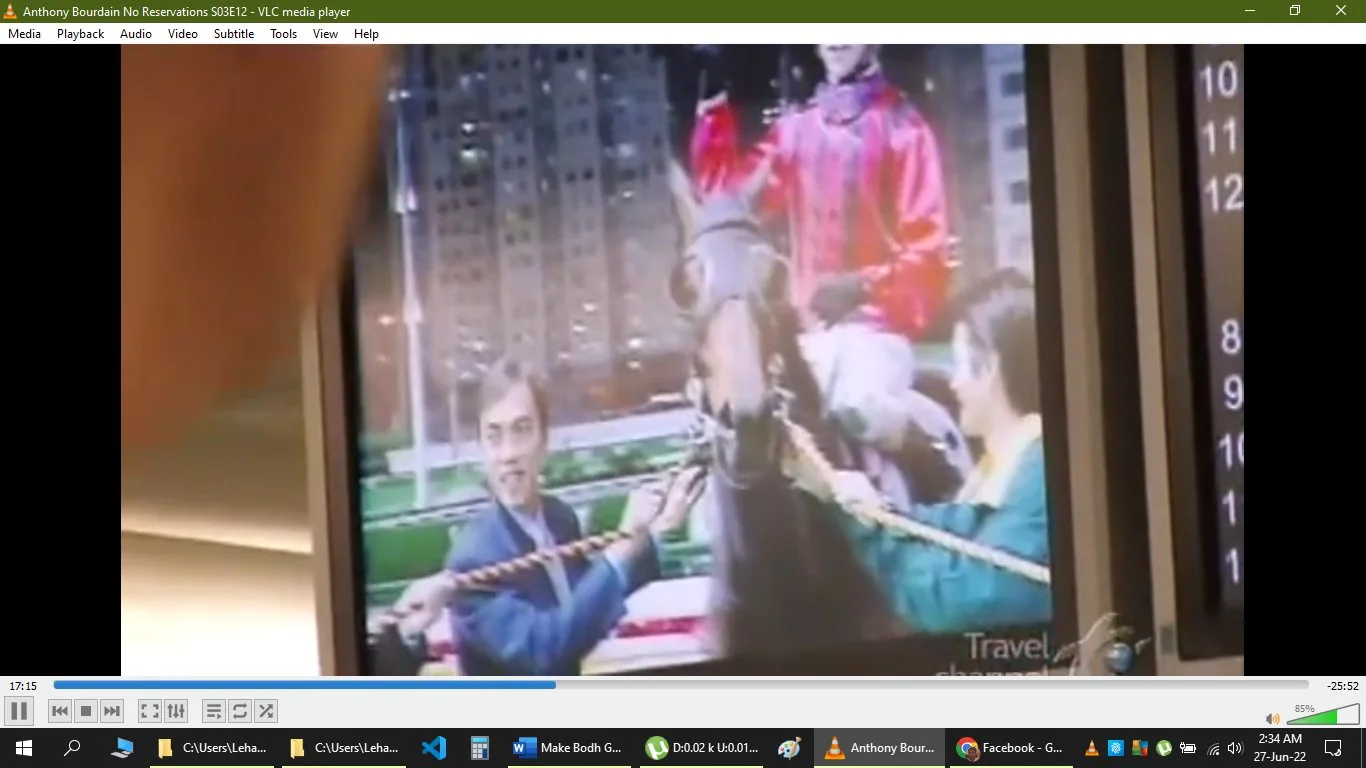Pause the video playback

pyautogui.click(x=19, y=711)
